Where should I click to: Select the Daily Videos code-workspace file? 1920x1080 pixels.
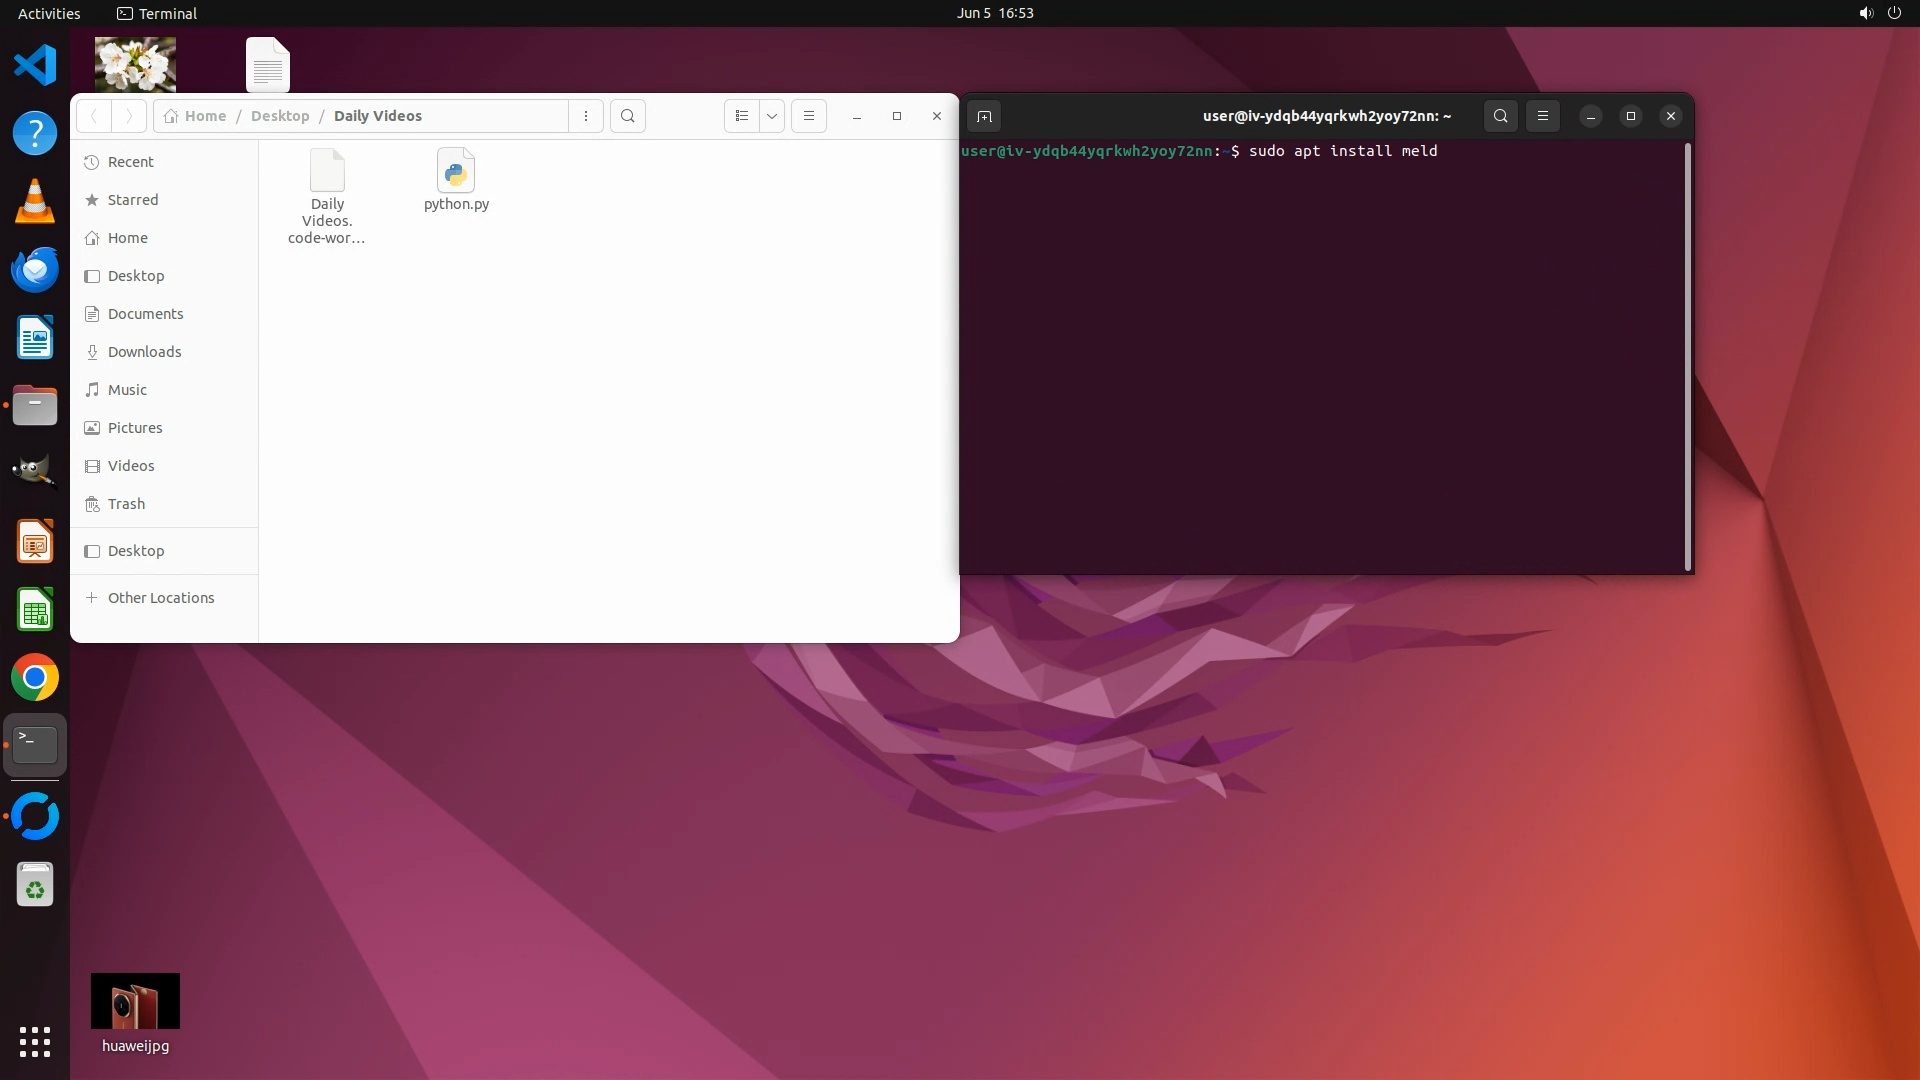(327, 197)
